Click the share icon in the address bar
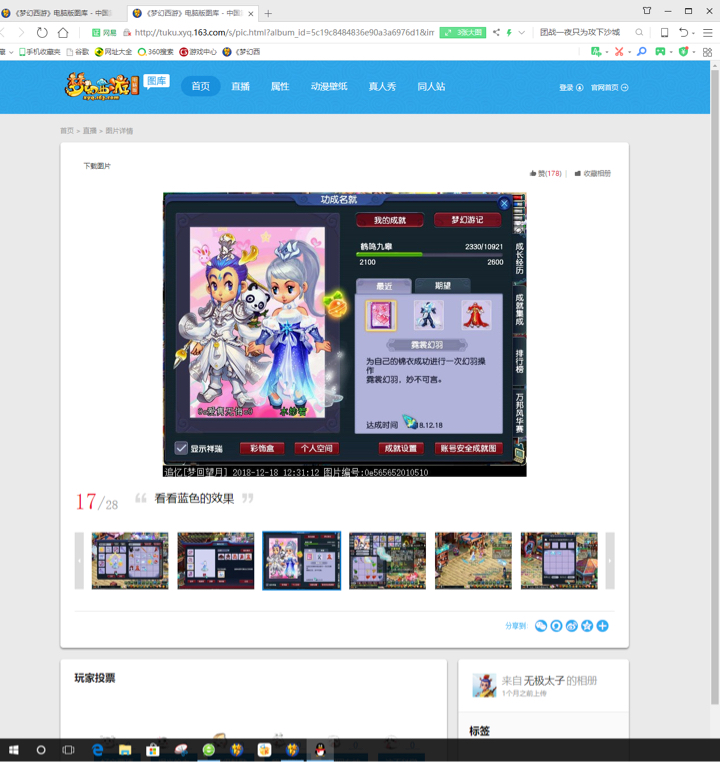Image resolution: width=720 pixels, height=762 pixels. (496, 33)
